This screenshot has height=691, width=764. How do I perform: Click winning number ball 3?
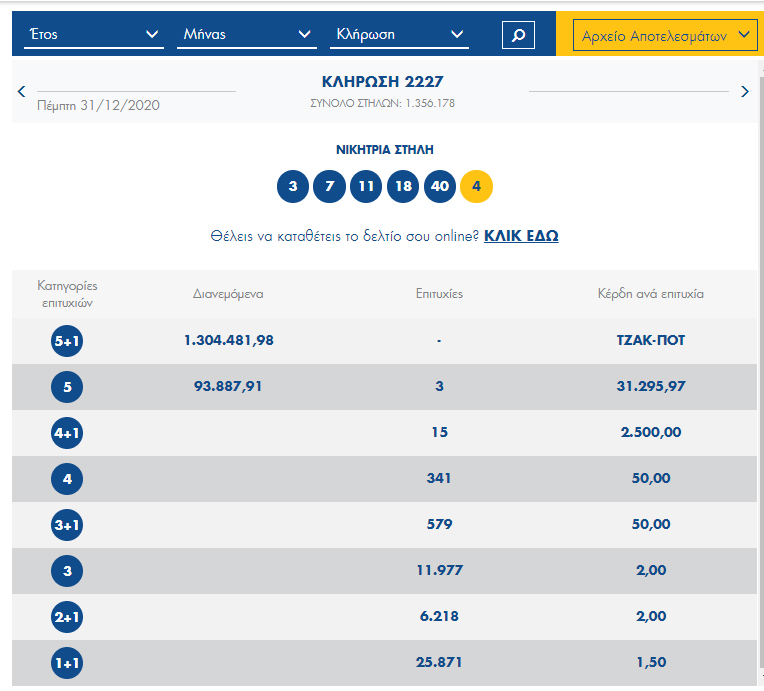(293, 186)
